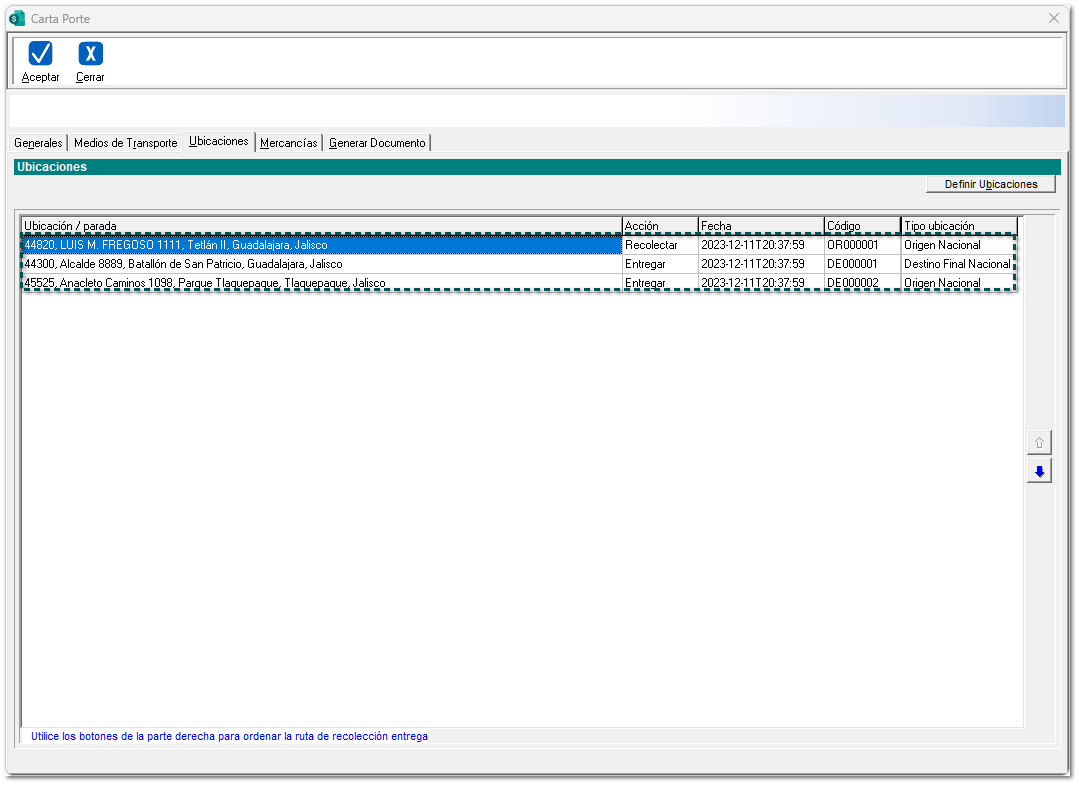Image resolution: width=1079 pixels, height=785 pixels.
Task: Sort by Ubicación / parada column header
Action: coord(320,226)
